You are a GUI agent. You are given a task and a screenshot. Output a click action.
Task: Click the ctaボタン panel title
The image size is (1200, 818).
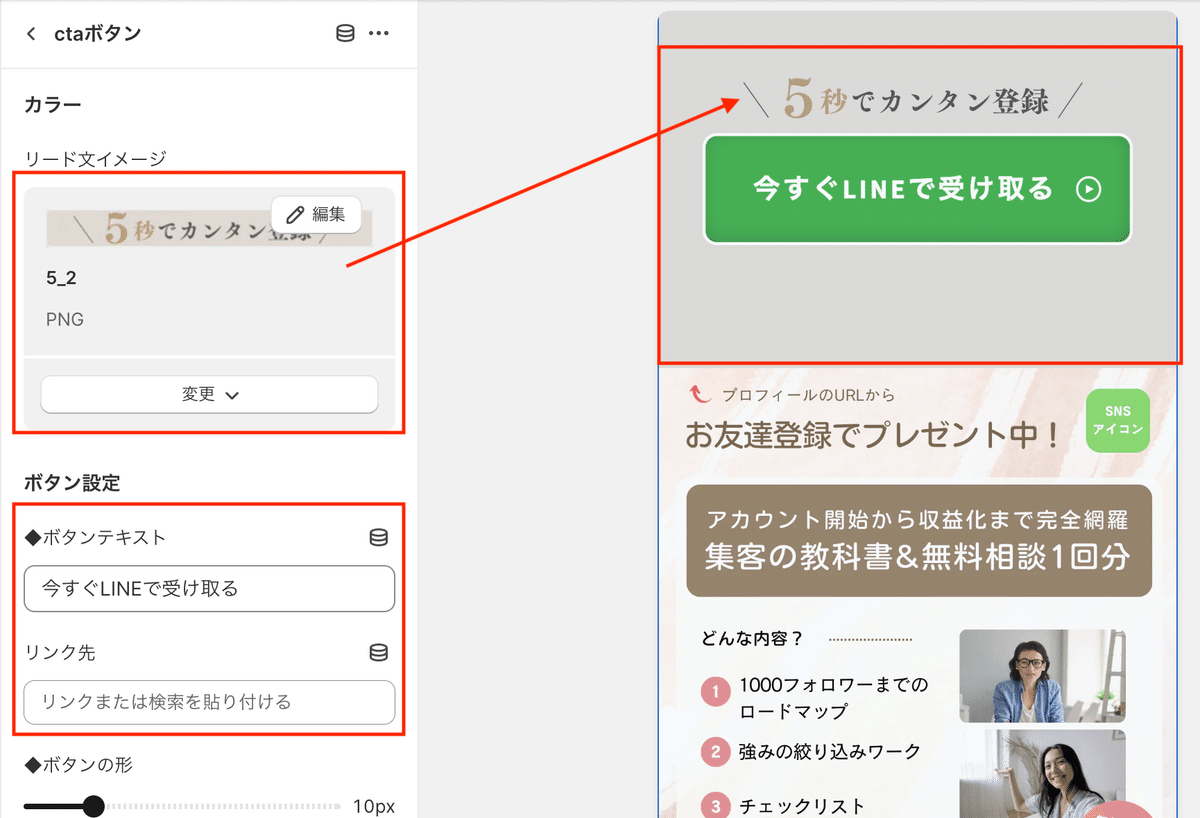[98, 34]
